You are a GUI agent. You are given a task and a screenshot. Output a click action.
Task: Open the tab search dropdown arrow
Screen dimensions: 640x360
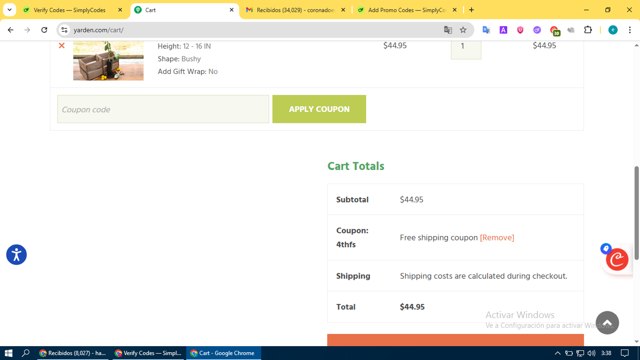[9, 10]
